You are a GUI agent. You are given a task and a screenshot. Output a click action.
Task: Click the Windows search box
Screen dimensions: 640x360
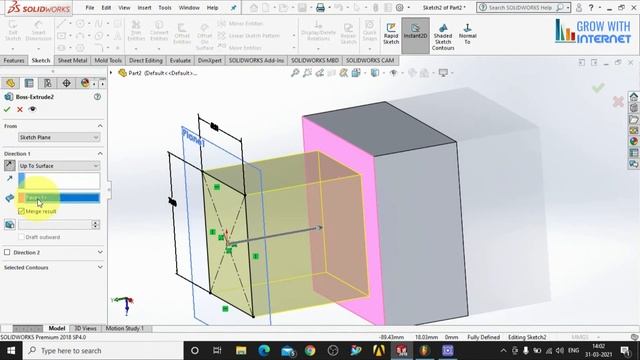[102, 351]
